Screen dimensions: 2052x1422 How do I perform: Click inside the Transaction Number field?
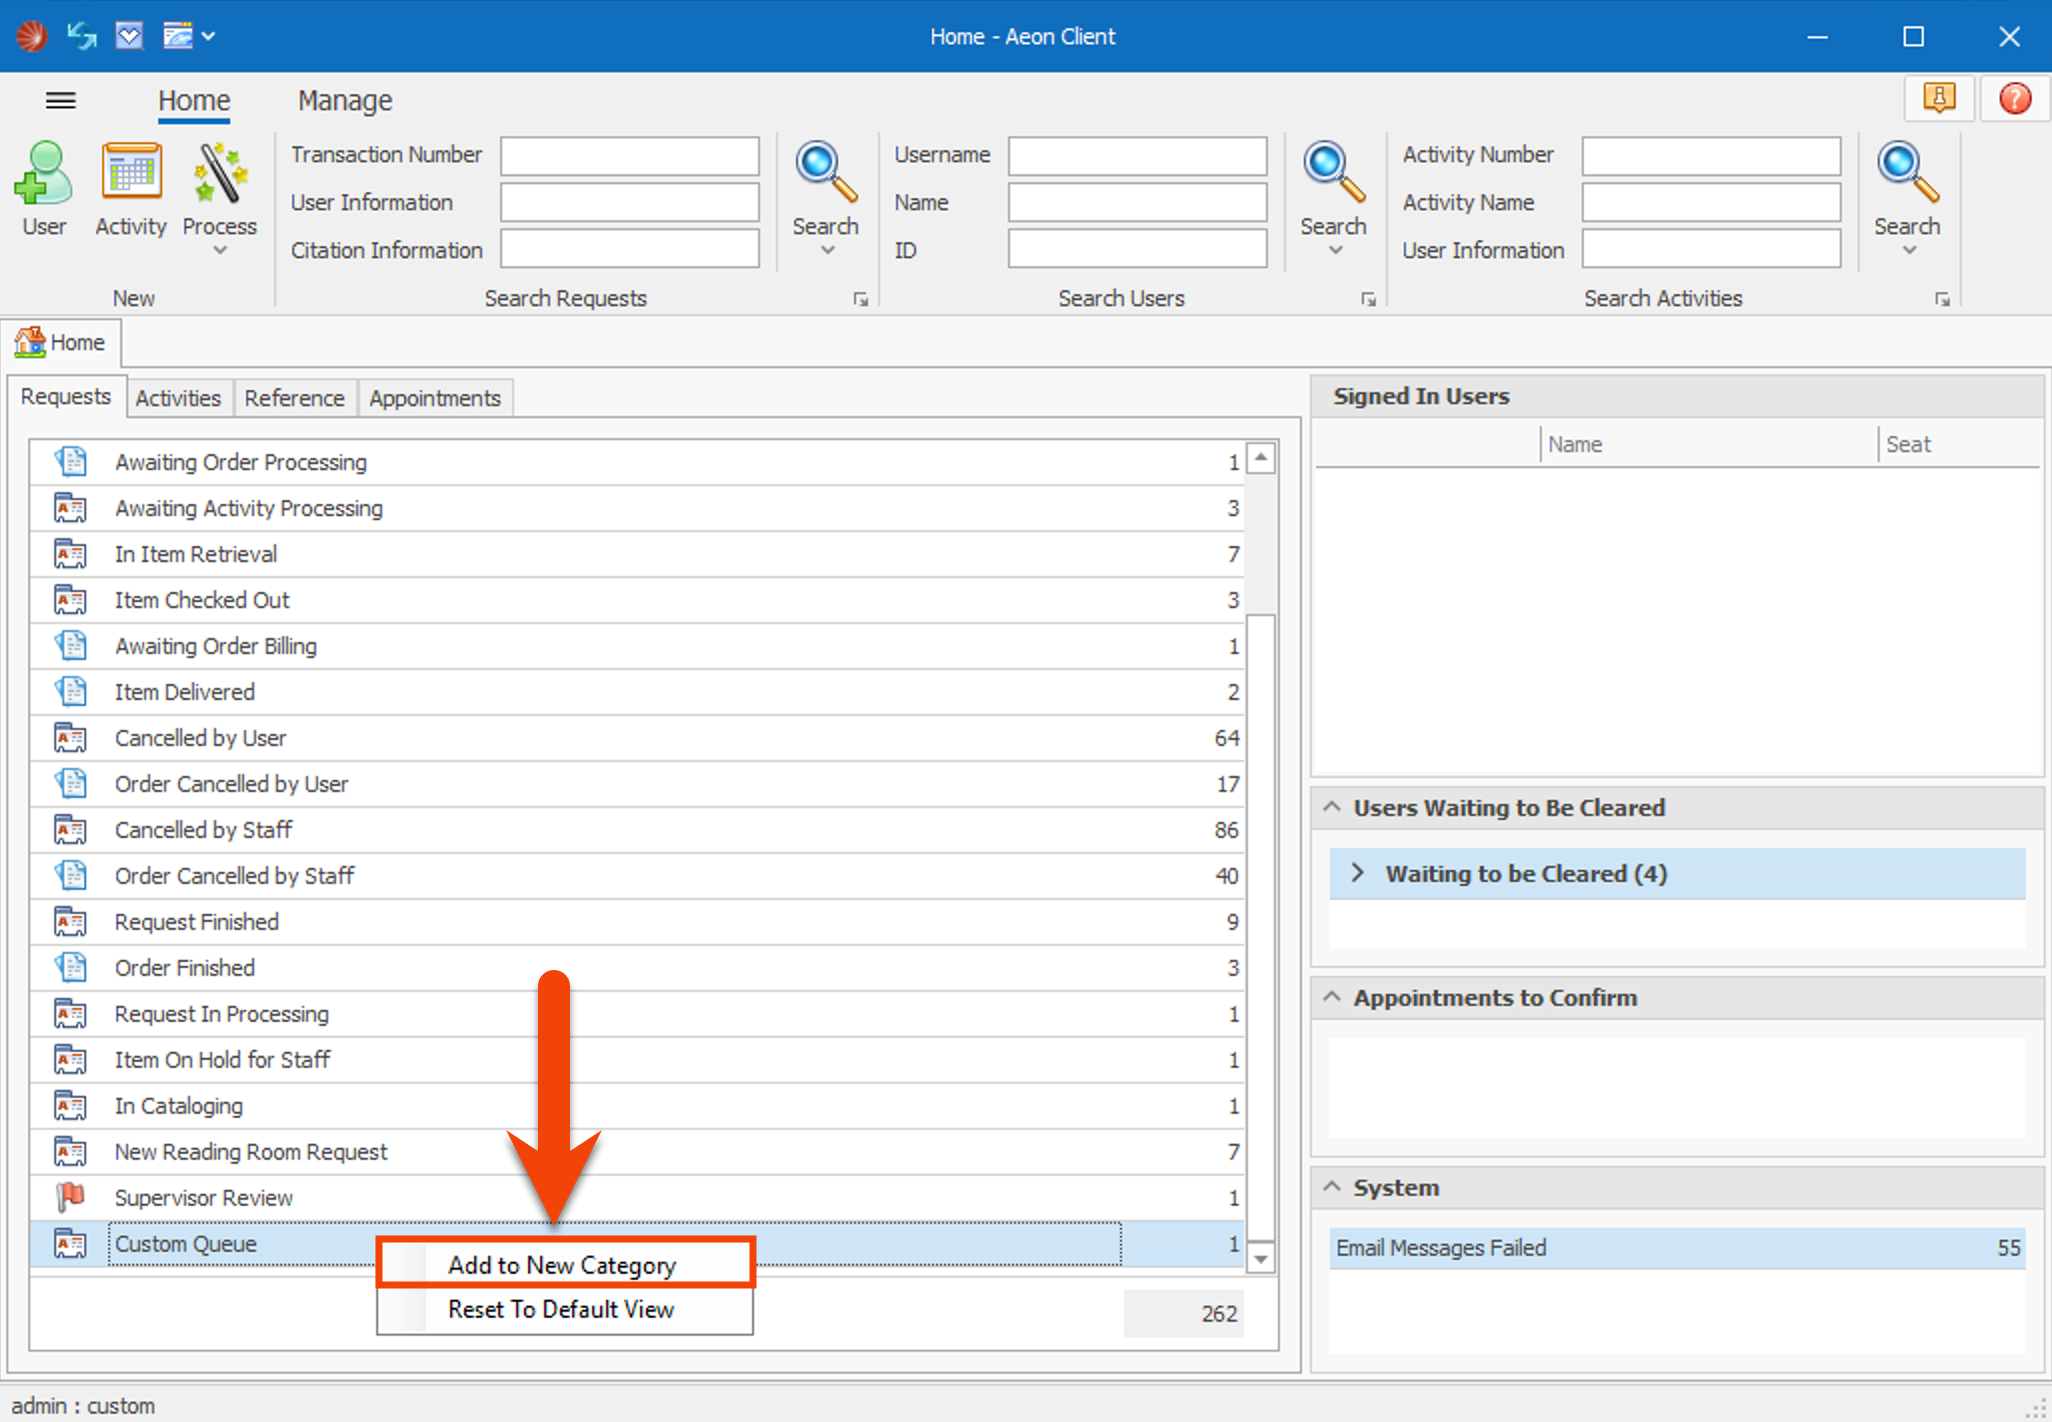coord(628,155)
